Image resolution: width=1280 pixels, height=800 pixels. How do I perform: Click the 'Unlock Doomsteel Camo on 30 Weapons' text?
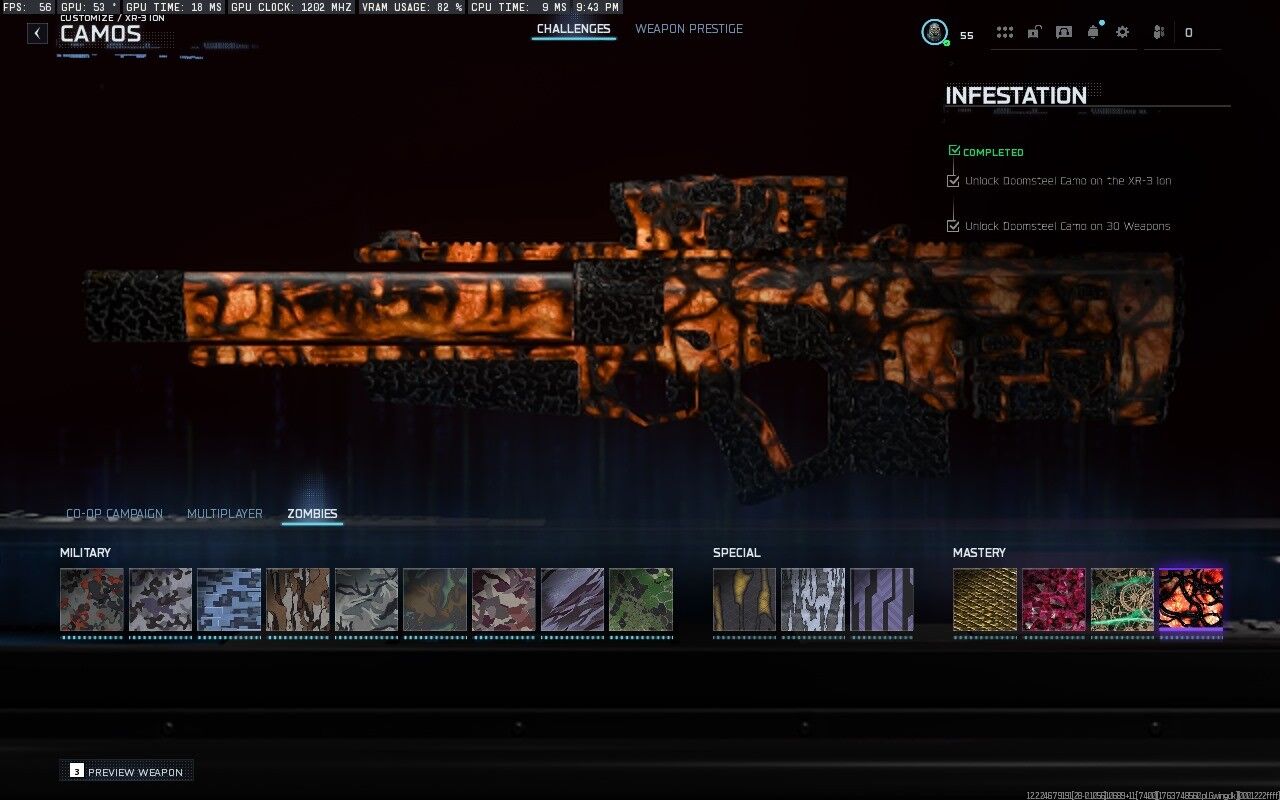pos(1067,226)
